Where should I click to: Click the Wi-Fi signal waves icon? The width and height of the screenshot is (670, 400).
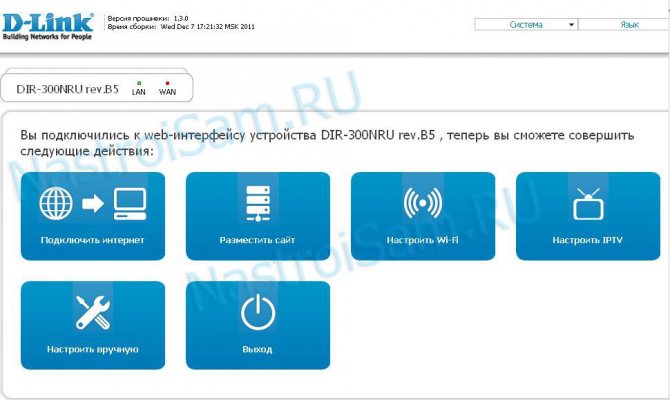click(x=423, y=203)
